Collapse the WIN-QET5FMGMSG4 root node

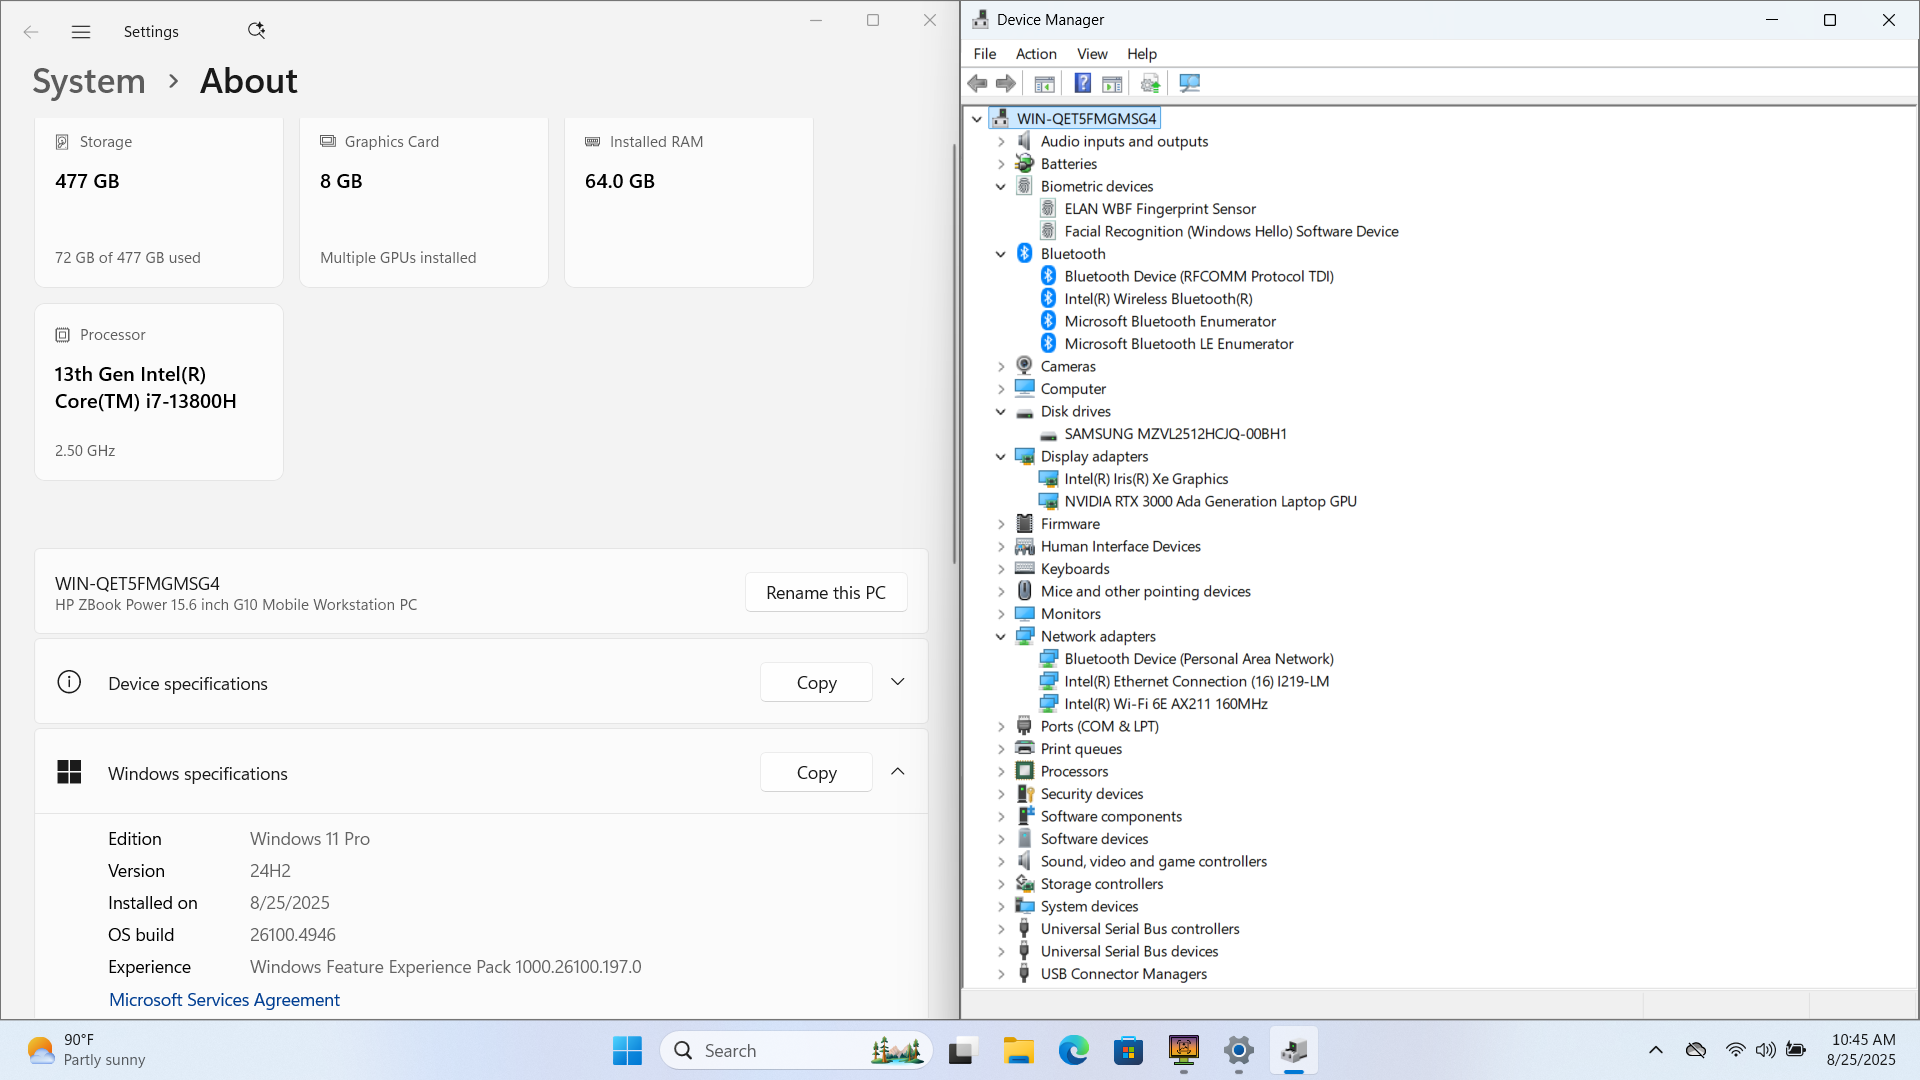tap(977, 119)
